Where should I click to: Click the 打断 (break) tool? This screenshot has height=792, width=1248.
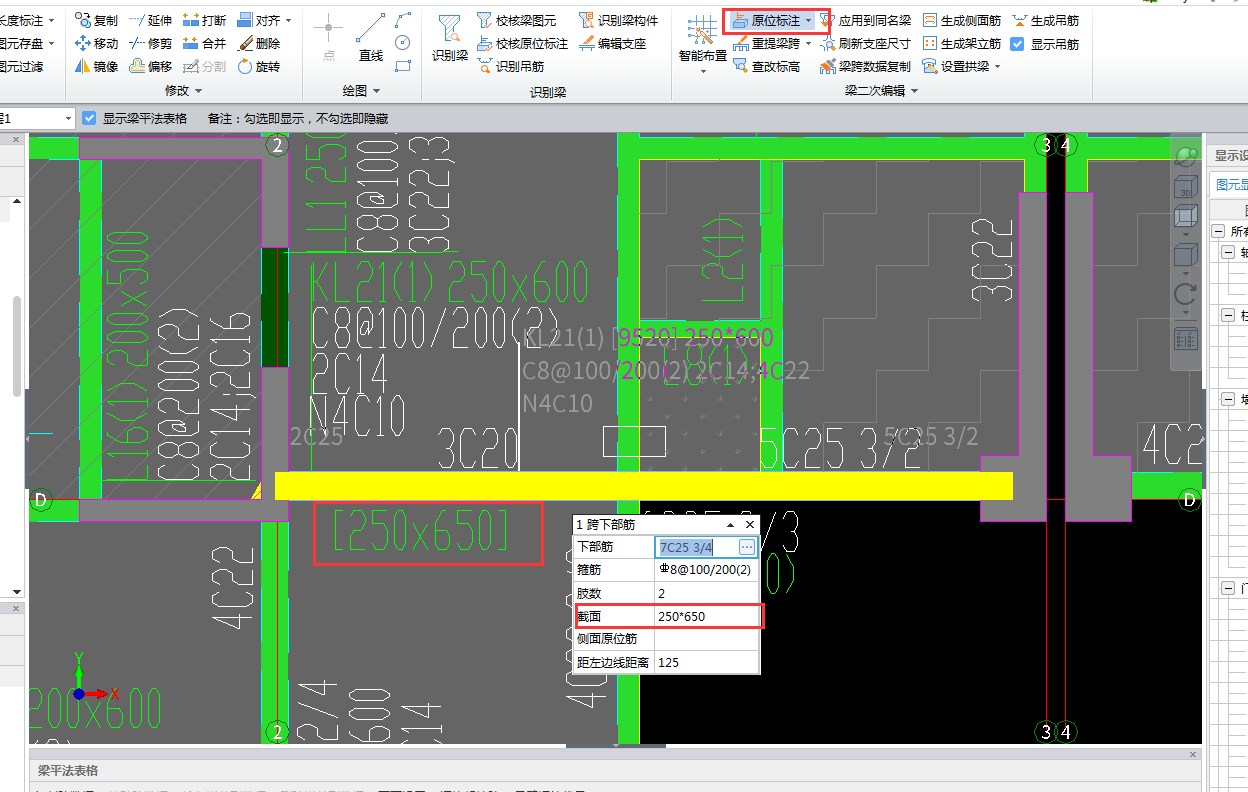(x=205, y=20)
